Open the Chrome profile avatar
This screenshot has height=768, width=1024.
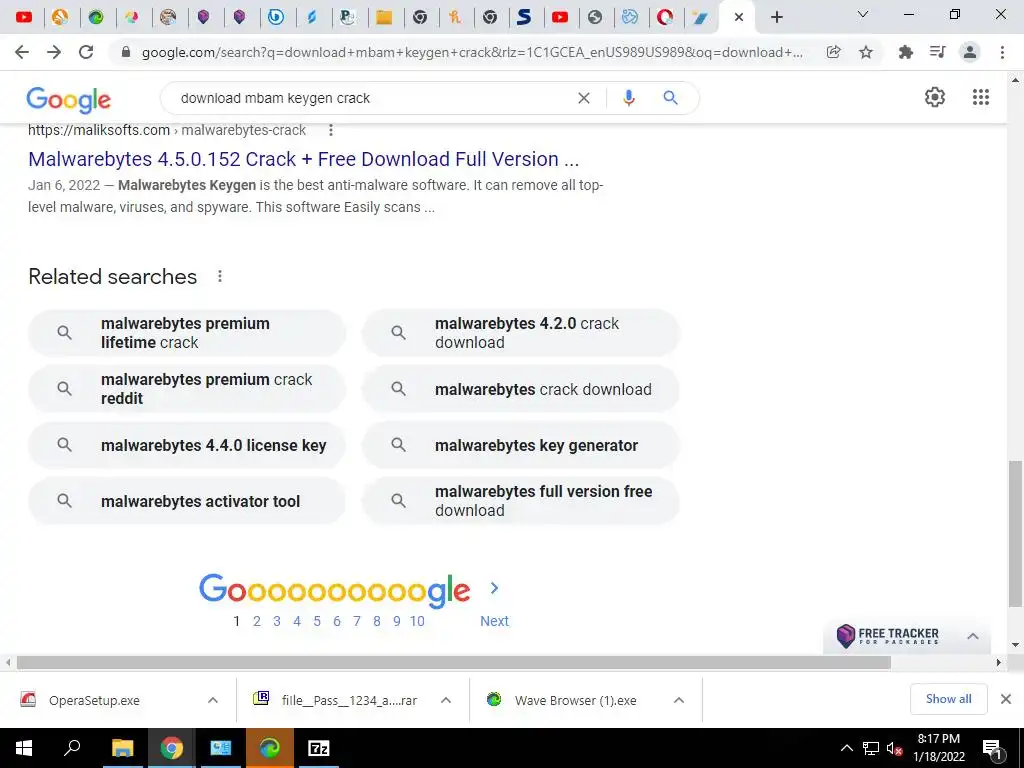(970, 52)
